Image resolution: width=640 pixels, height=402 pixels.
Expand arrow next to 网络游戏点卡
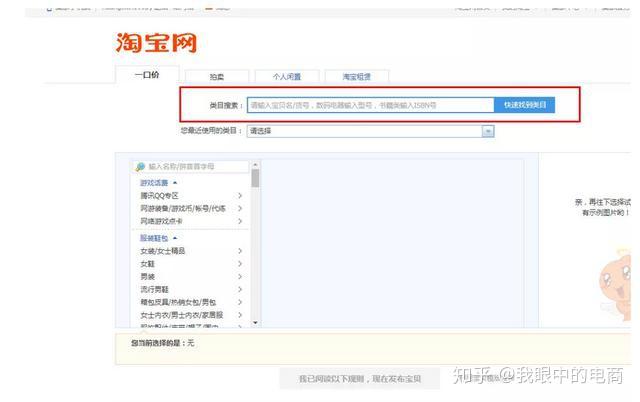click(240, 221)
